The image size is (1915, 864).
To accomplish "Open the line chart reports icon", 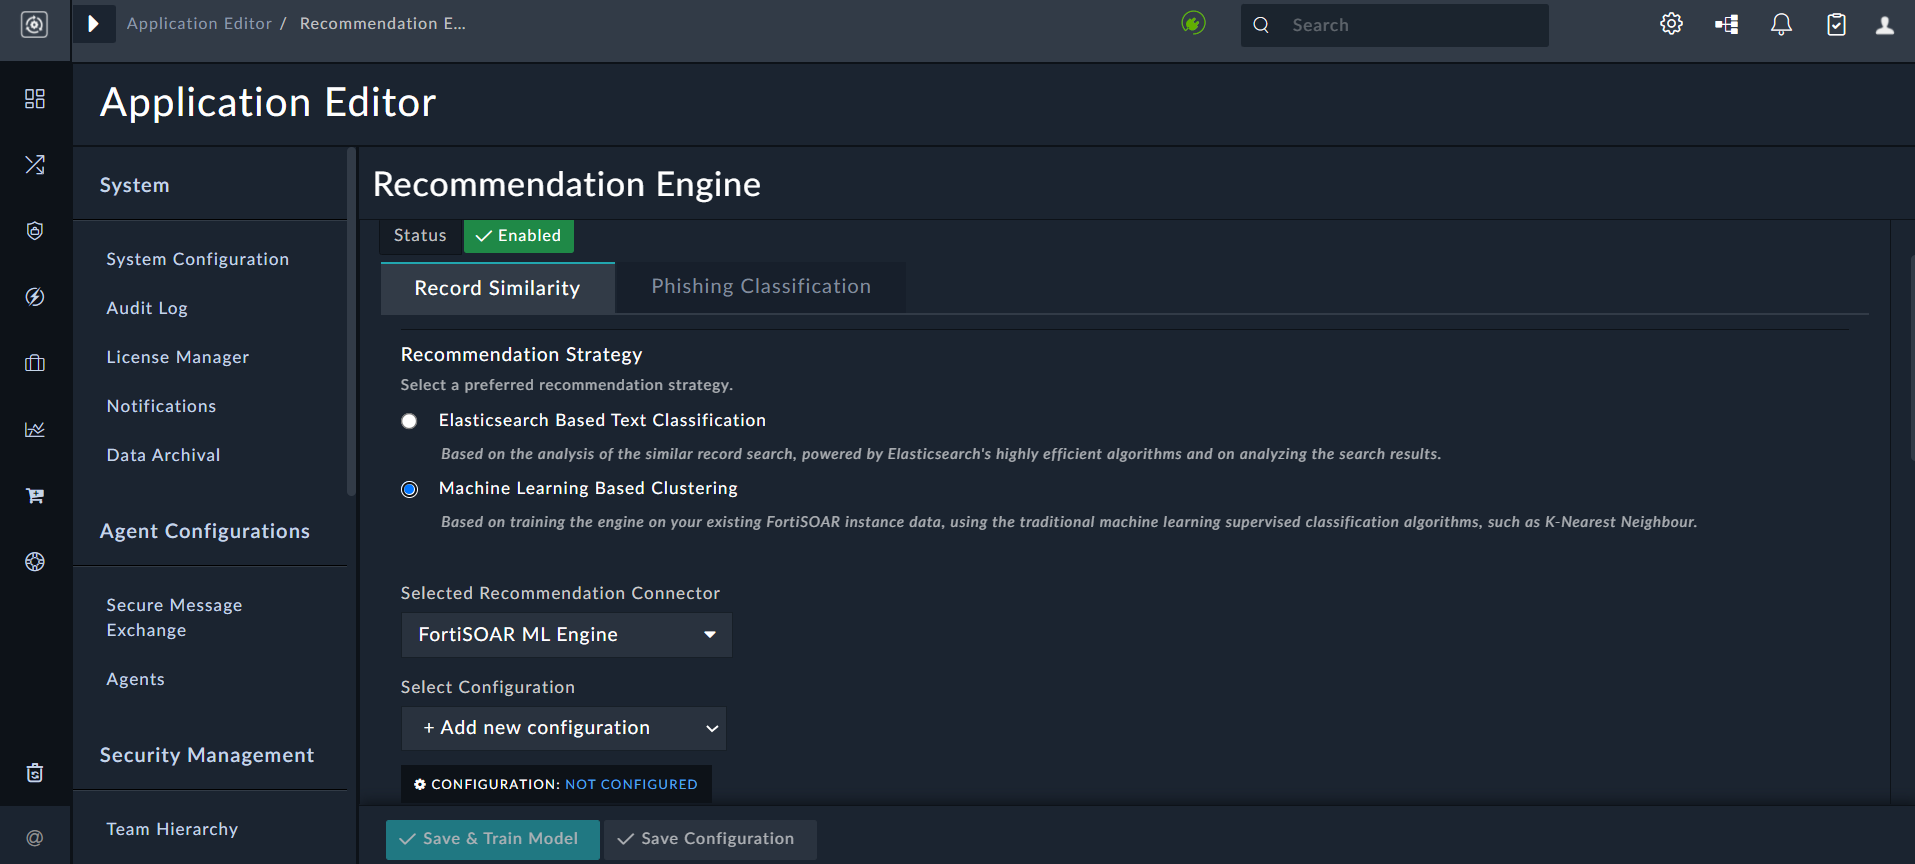I will tap(35, 429).
